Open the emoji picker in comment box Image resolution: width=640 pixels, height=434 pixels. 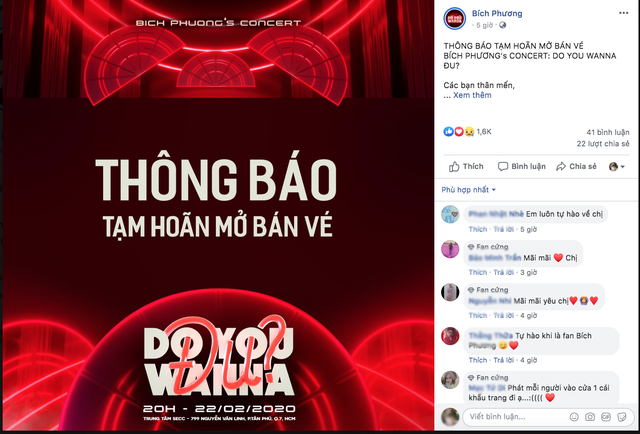[x=574, y=417]
